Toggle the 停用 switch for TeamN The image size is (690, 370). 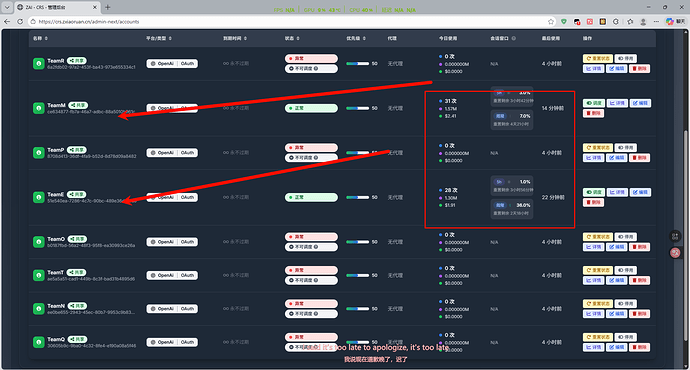625,304
